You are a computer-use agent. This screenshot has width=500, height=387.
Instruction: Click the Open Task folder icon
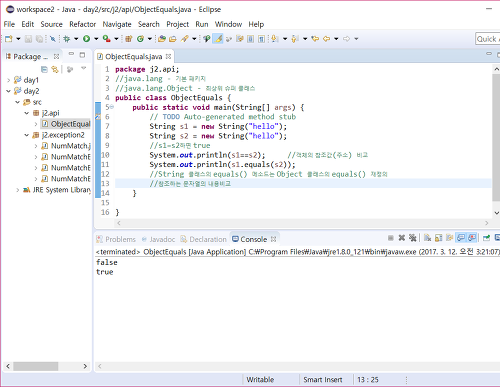173,39
